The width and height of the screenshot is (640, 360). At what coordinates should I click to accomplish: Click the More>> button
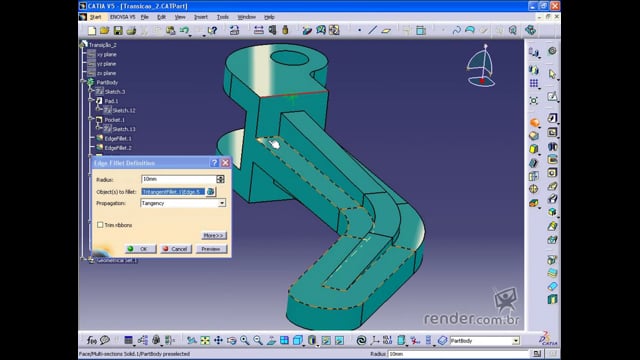click(213, 236)
